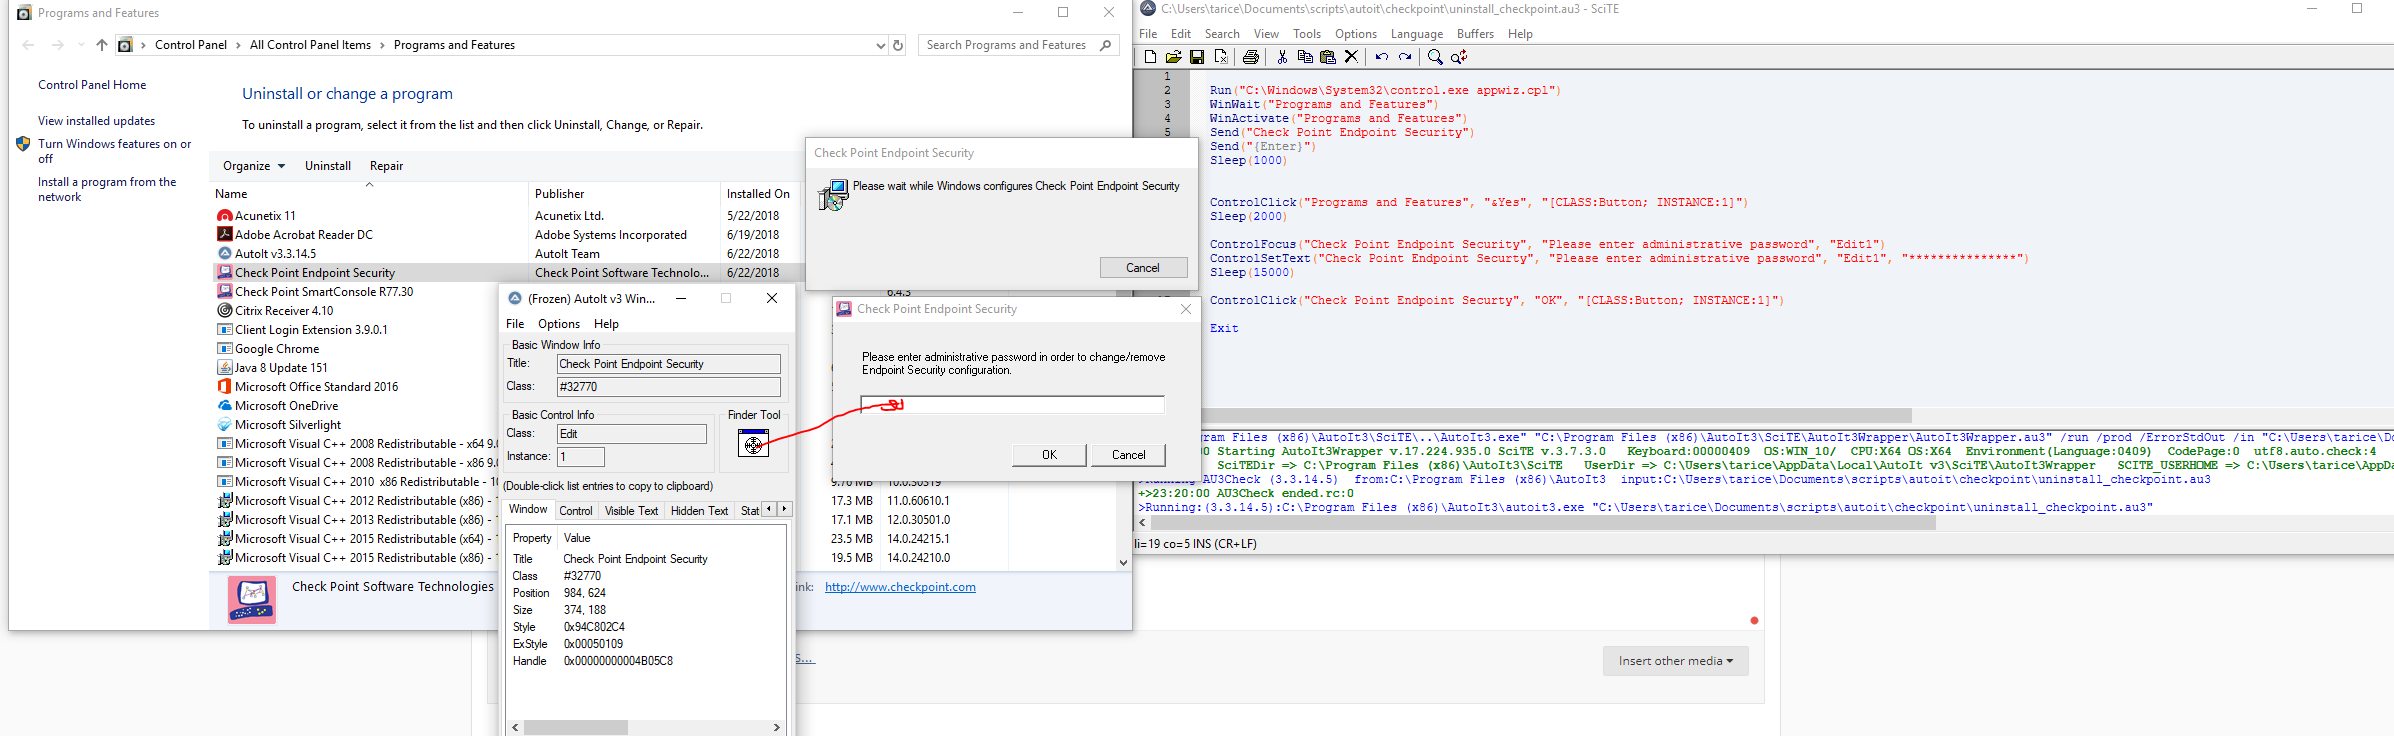Click the magnifier icon in Search Programs box
The width and height of the screenshot is (2394, 736).
point(1105,45)
